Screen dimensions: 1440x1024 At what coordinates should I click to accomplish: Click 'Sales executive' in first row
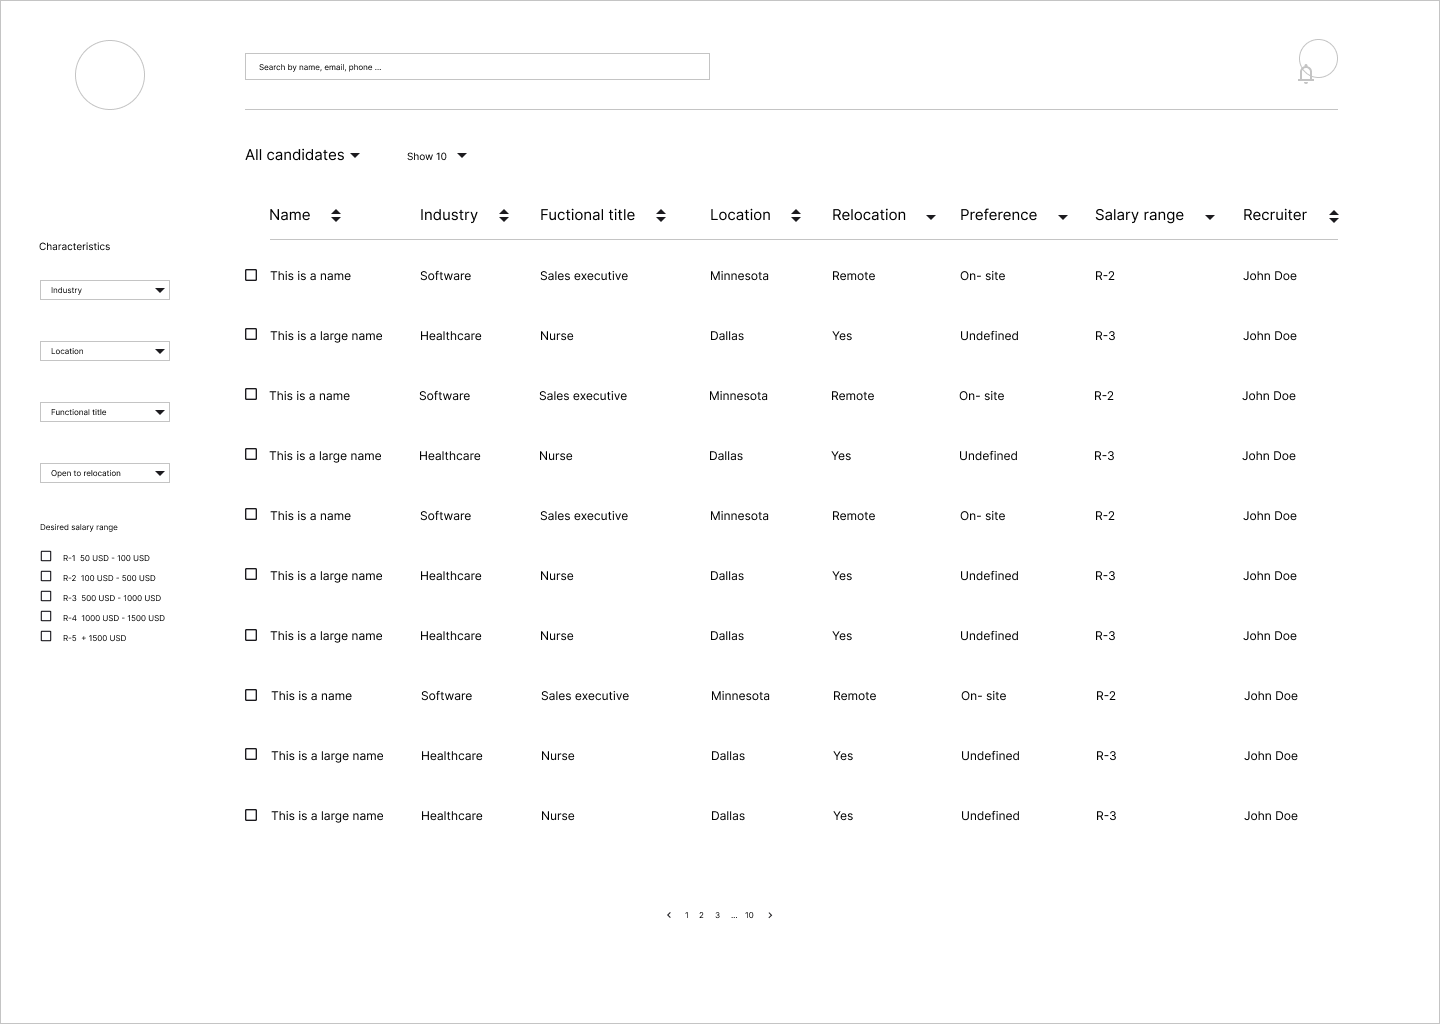pos(584,276)
